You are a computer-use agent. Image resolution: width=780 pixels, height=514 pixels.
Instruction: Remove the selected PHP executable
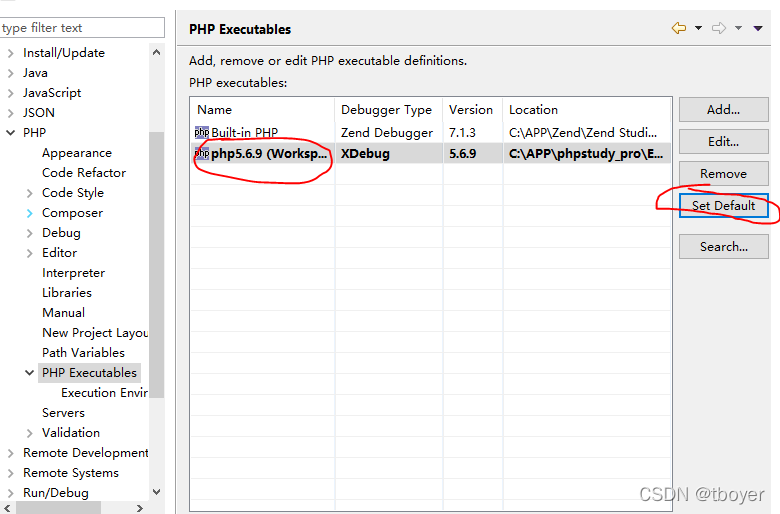click(x=724, y=174)
